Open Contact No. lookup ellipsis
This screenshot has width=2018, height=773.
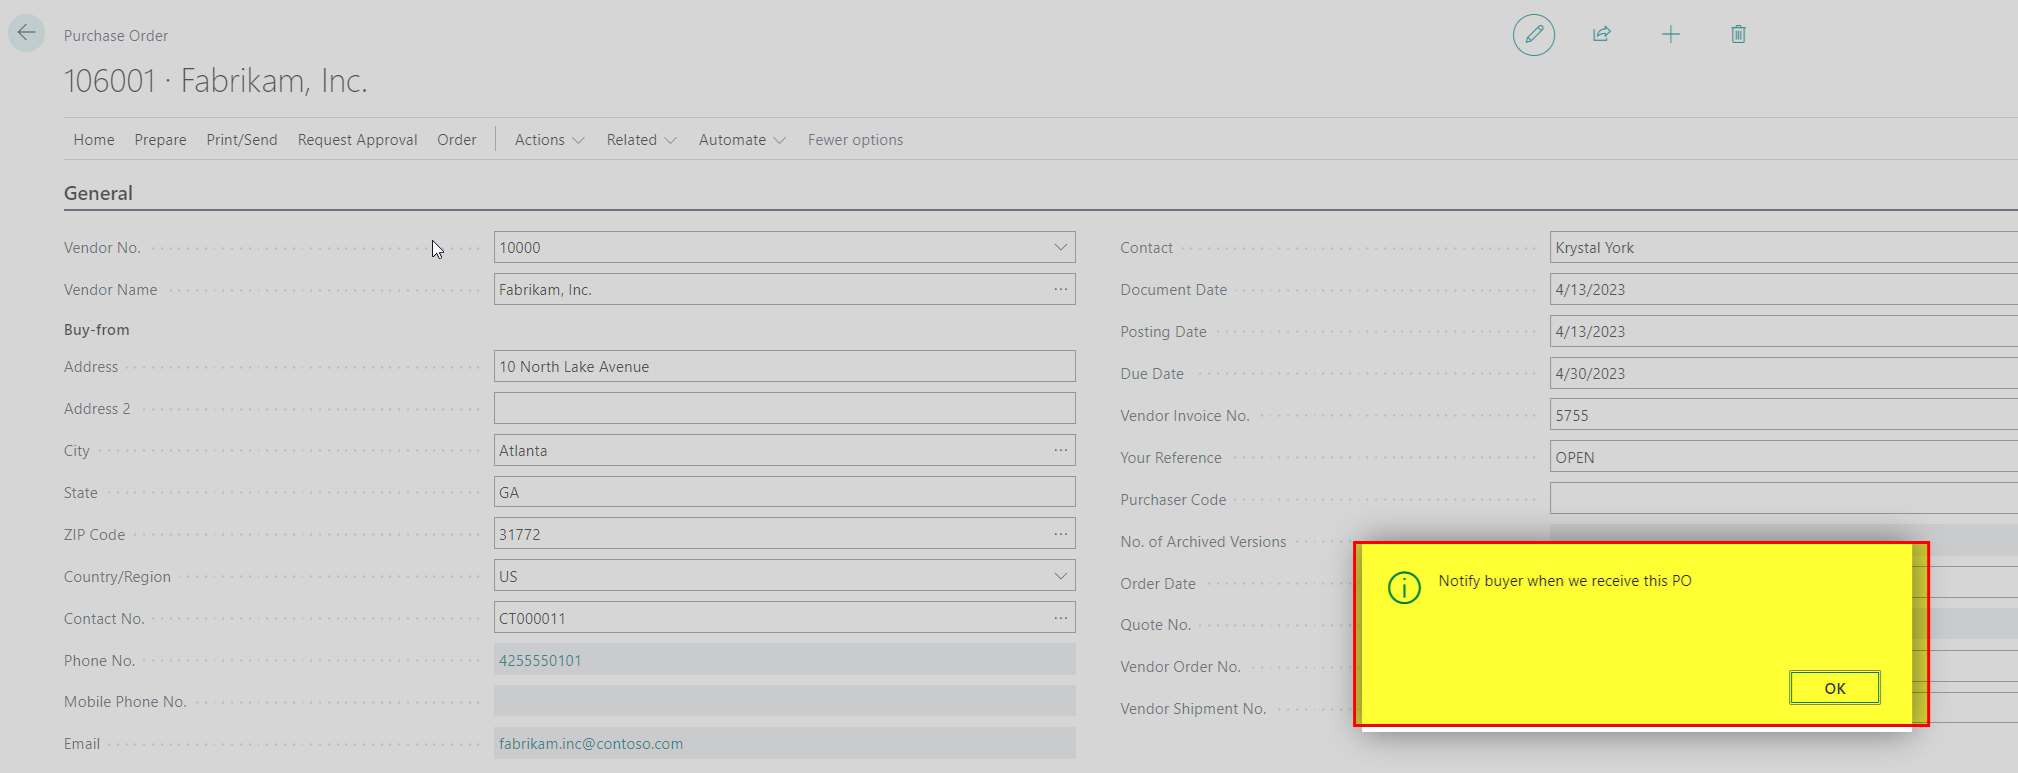pyautogui.click(x=1060, y=618)
